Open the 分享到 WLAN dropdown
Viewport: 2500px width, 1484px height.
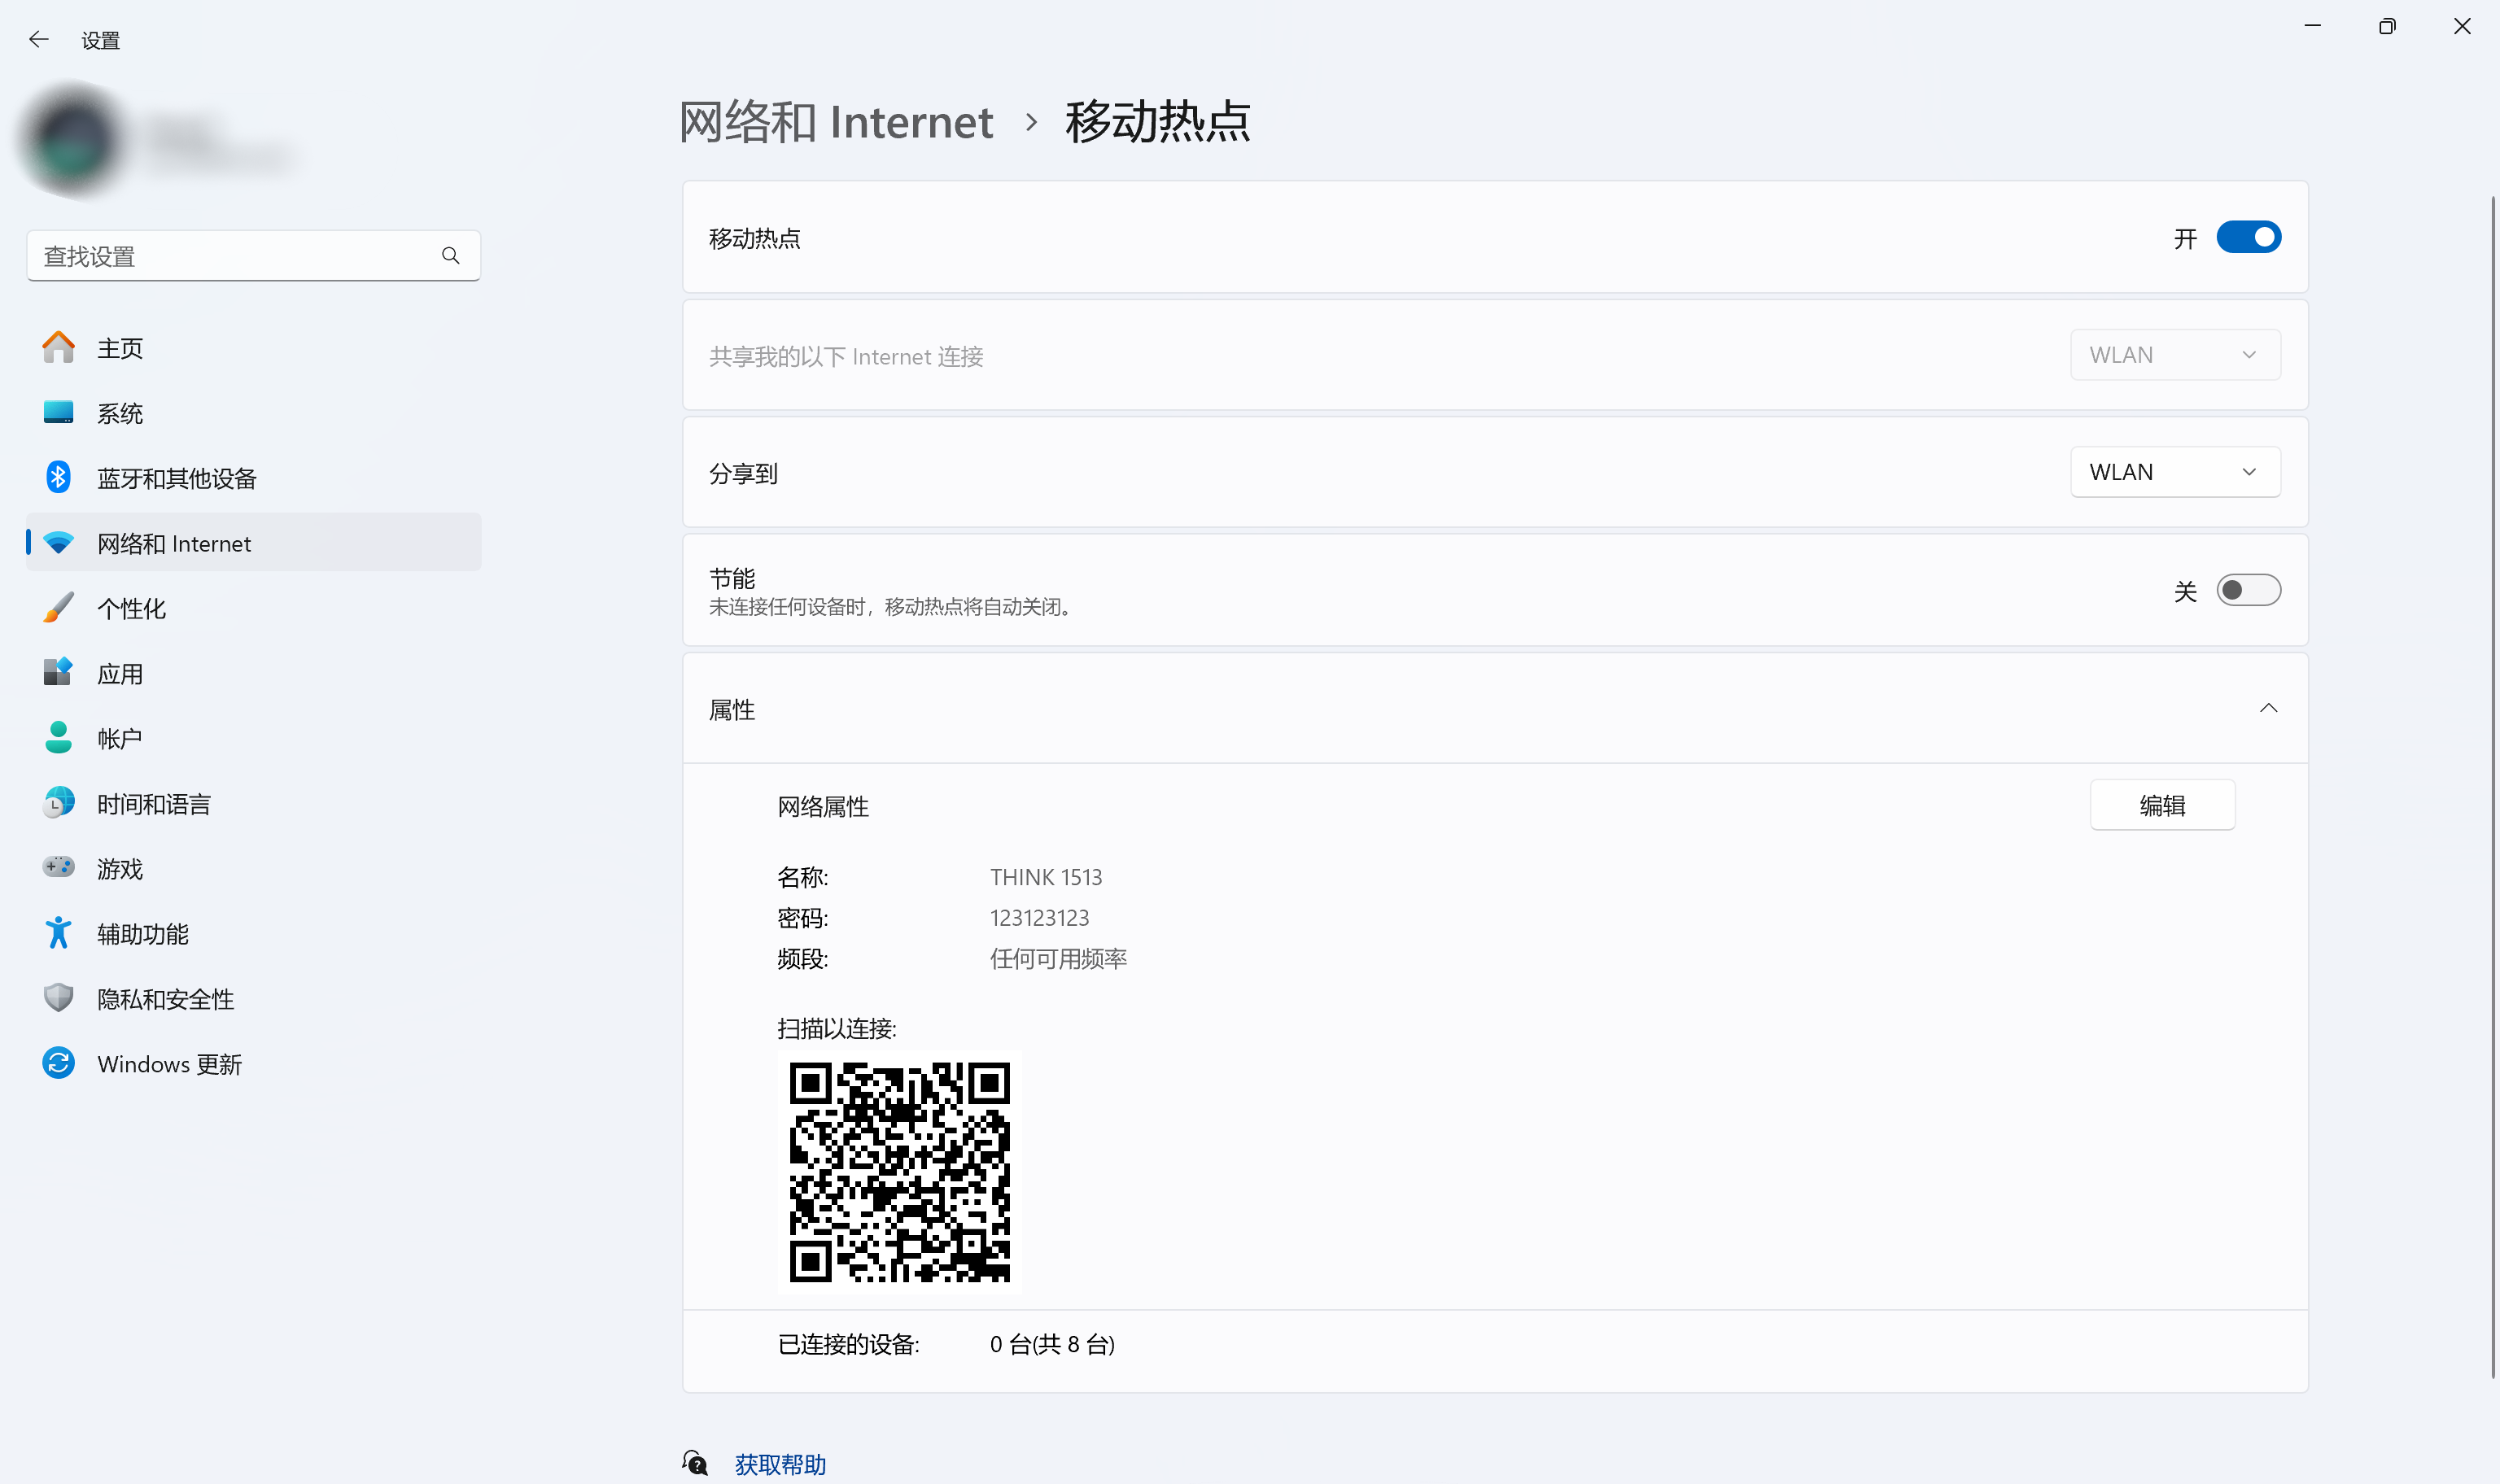point(2174,472)
